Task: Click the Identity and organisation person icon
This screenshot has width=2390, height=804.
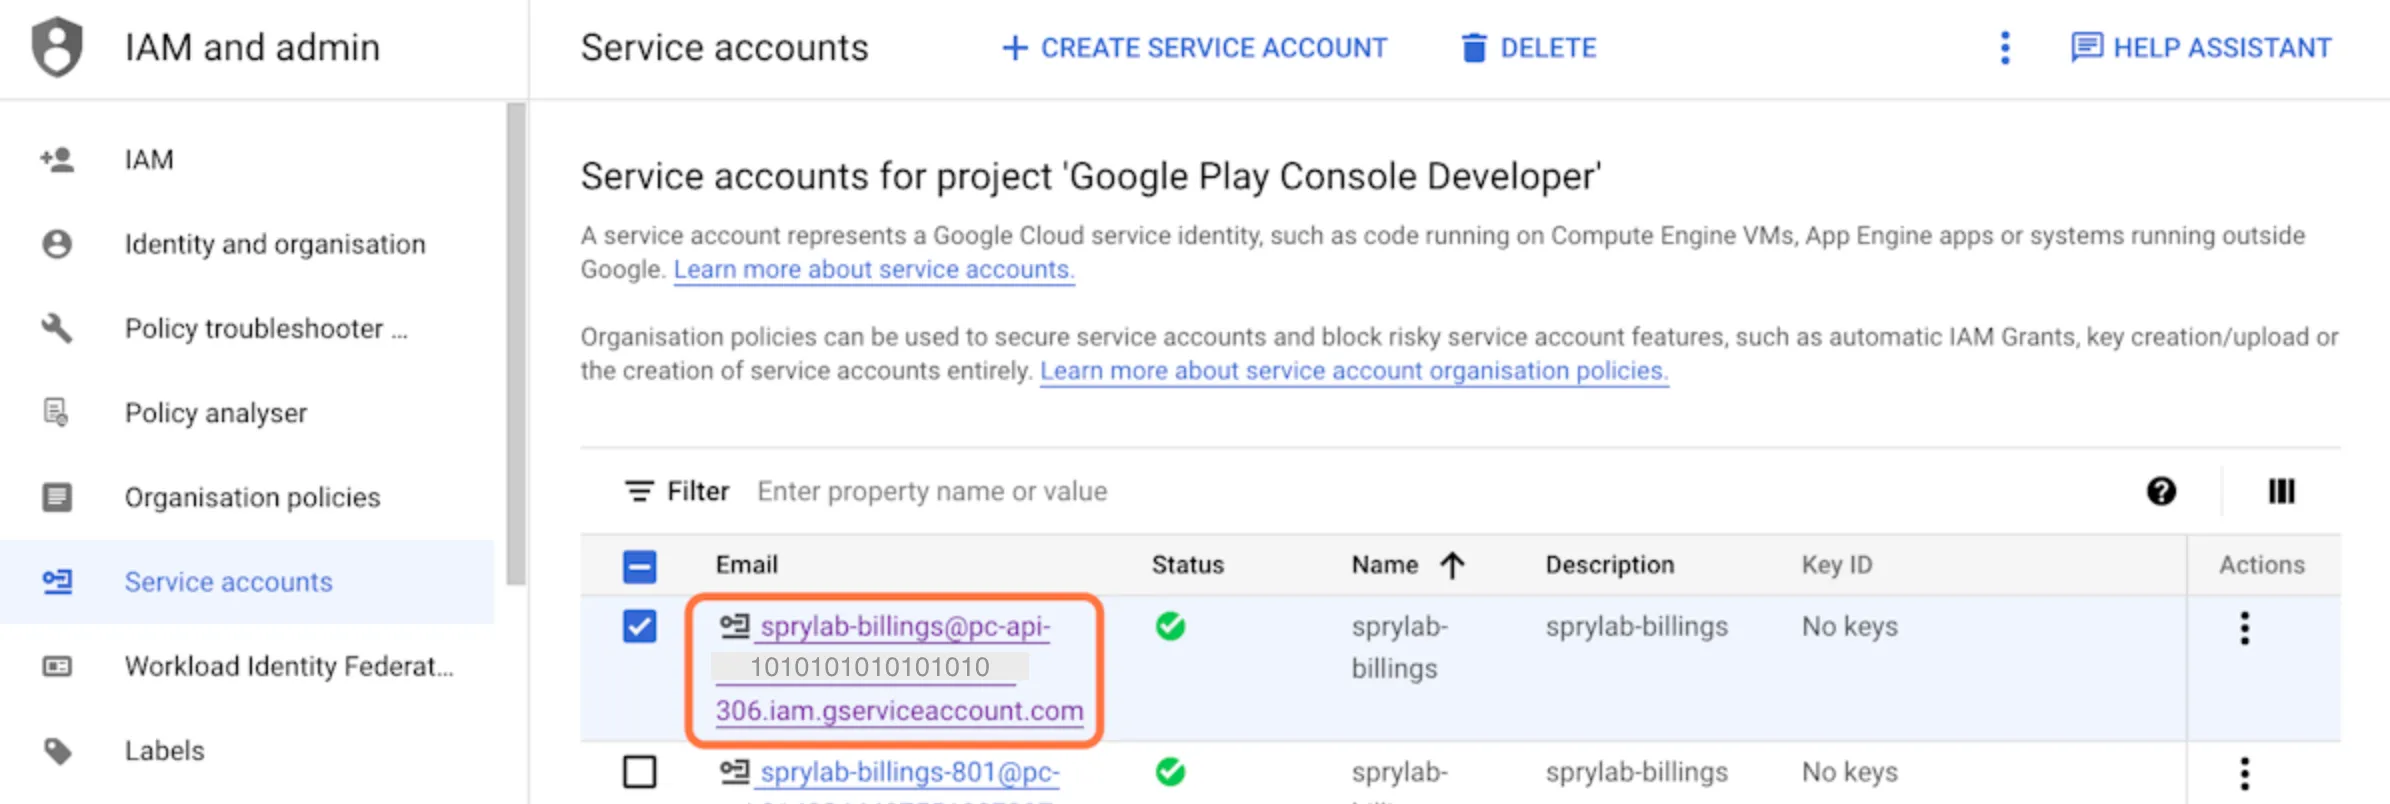Action: click(57, 244)
